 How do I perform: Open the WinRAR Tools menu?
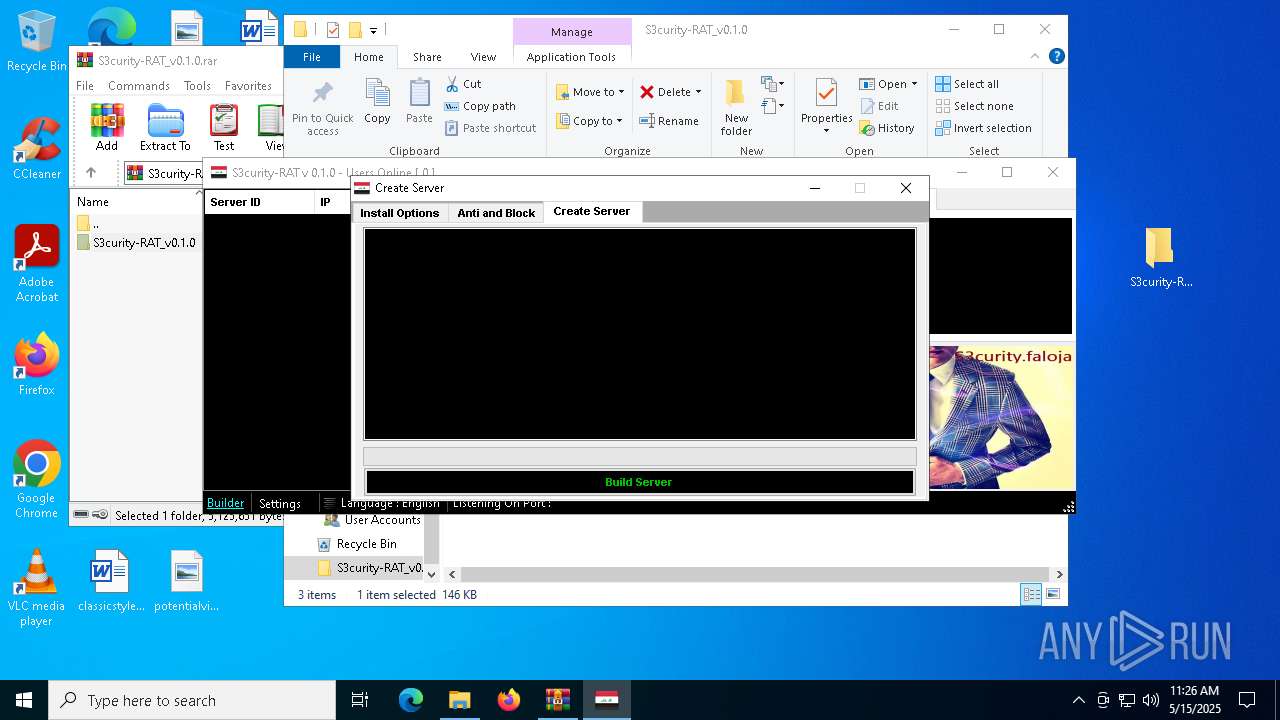(197, 86)
